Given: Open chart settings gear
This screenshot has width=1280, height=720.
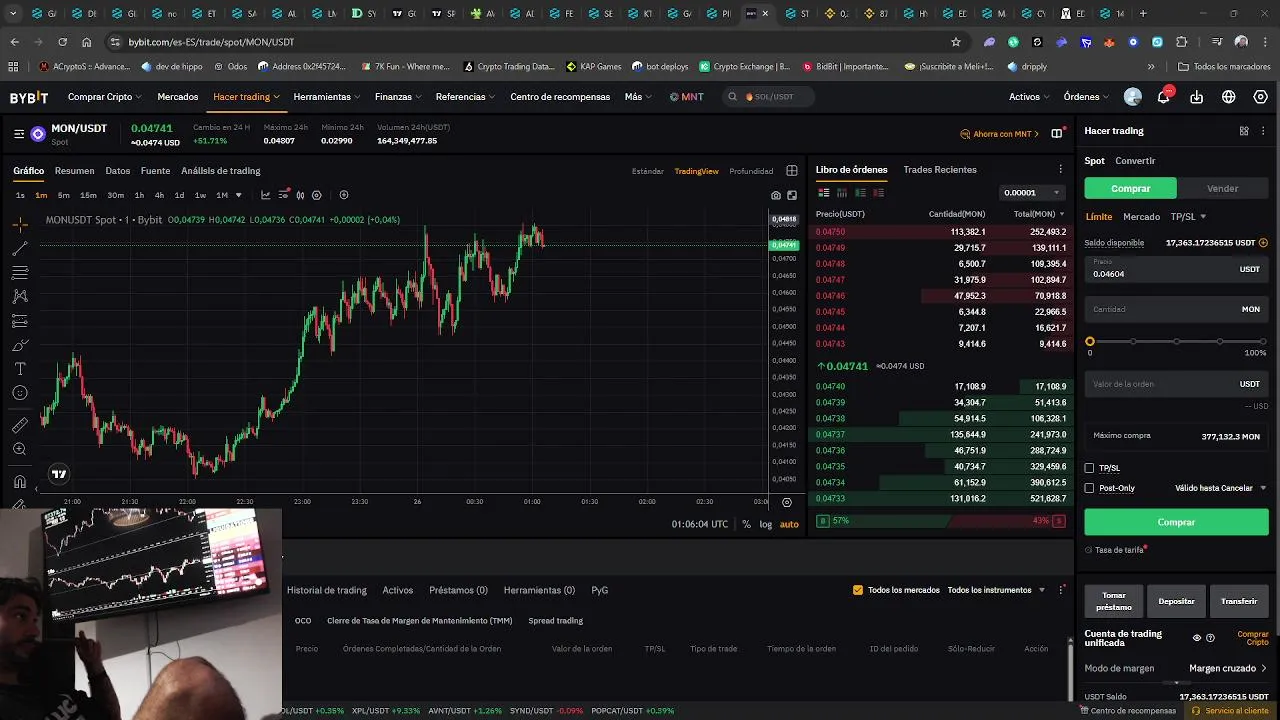Looking at the screenshot, I should pos(317,195).
